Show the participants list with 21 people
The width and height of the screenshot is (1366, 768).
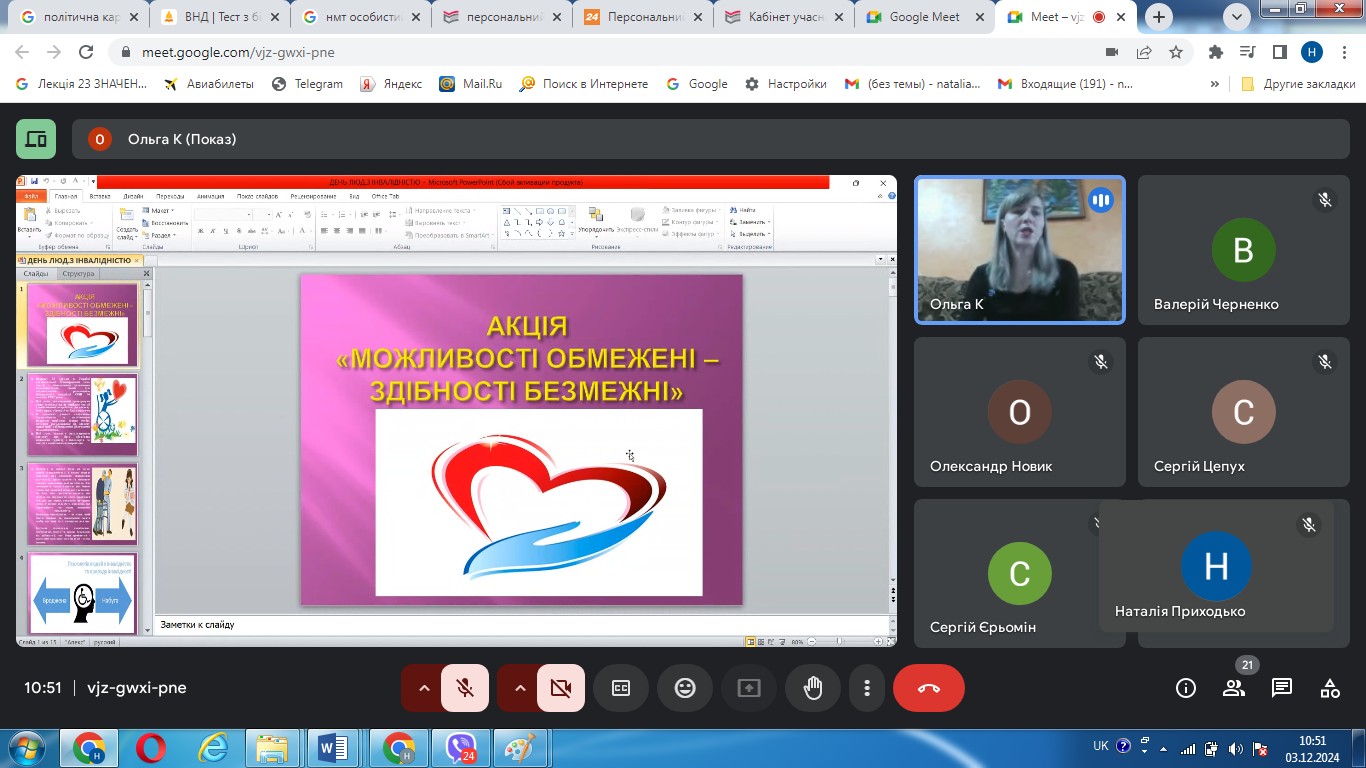coord(1234,688)
